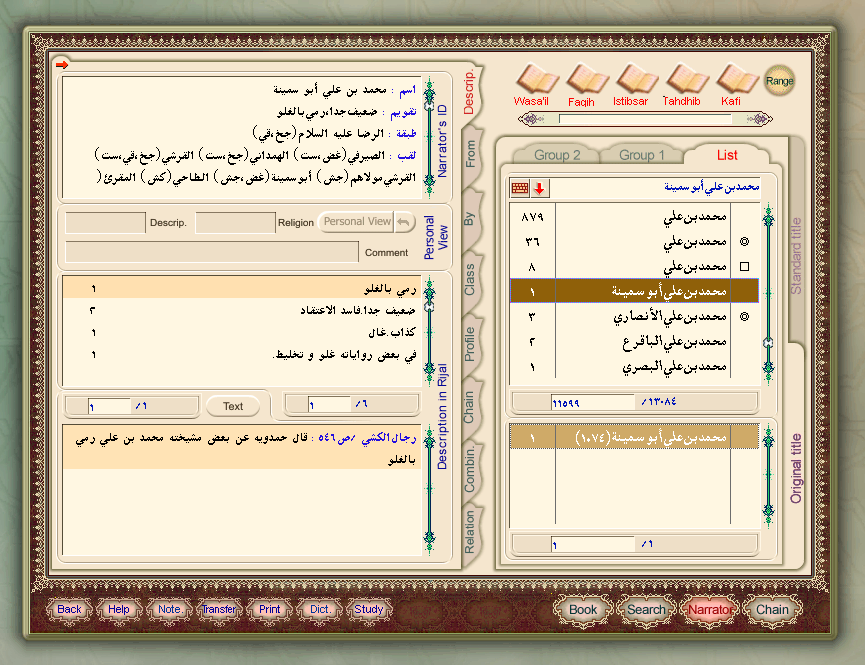
Task: Open the Tahdhib book icon
Action: click(x=686, y=79)
